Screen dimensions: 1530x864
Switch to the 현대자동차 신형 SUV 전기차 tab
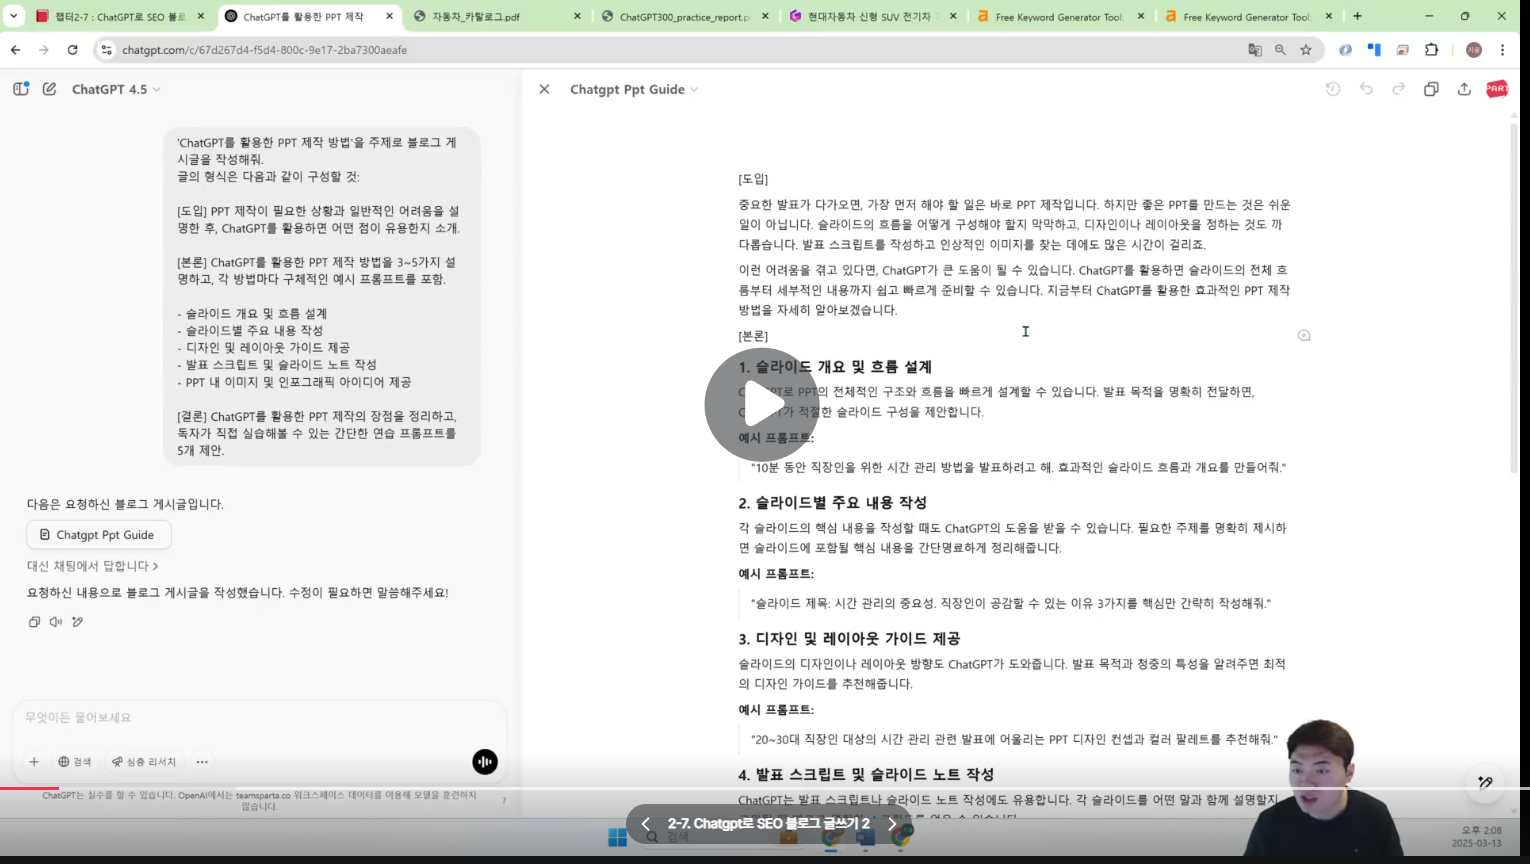pyautogui.click(x=873, y=16)
